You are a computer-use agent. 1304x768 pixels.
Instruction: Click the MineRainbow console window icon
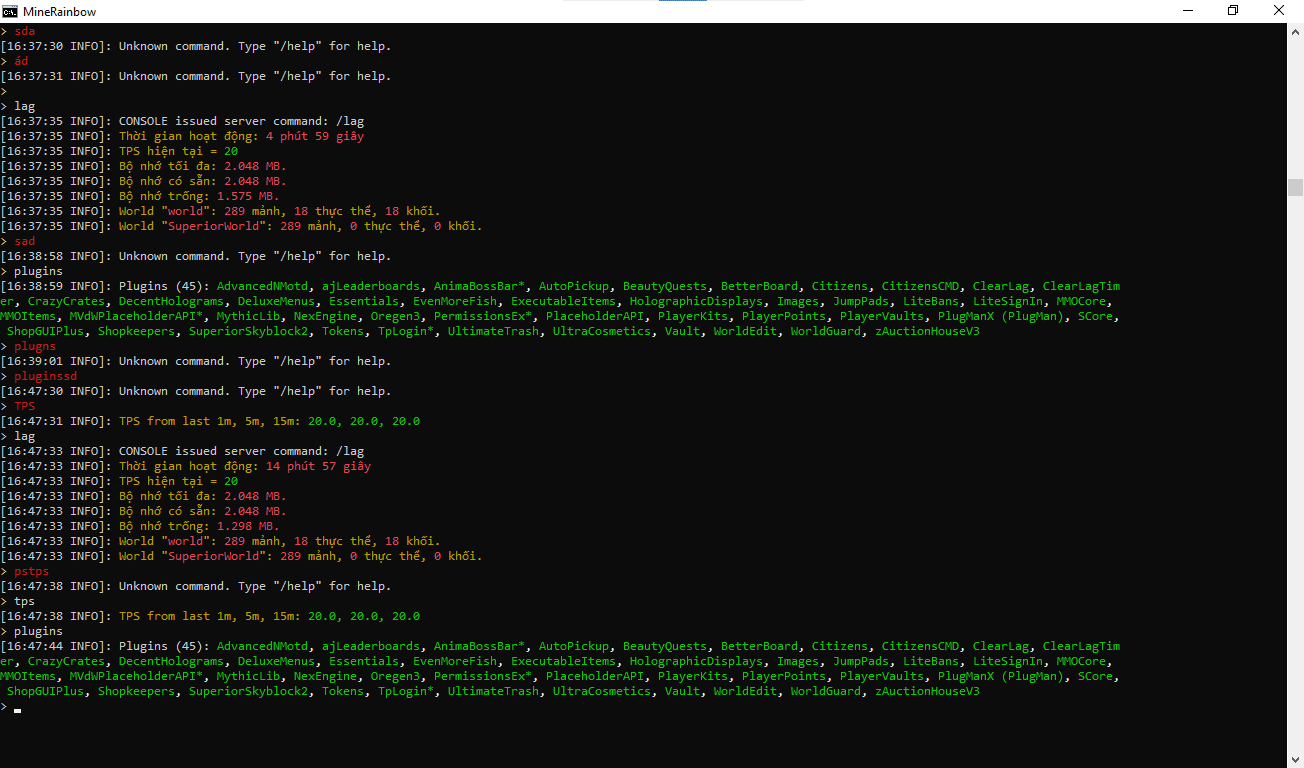[9, 11]
